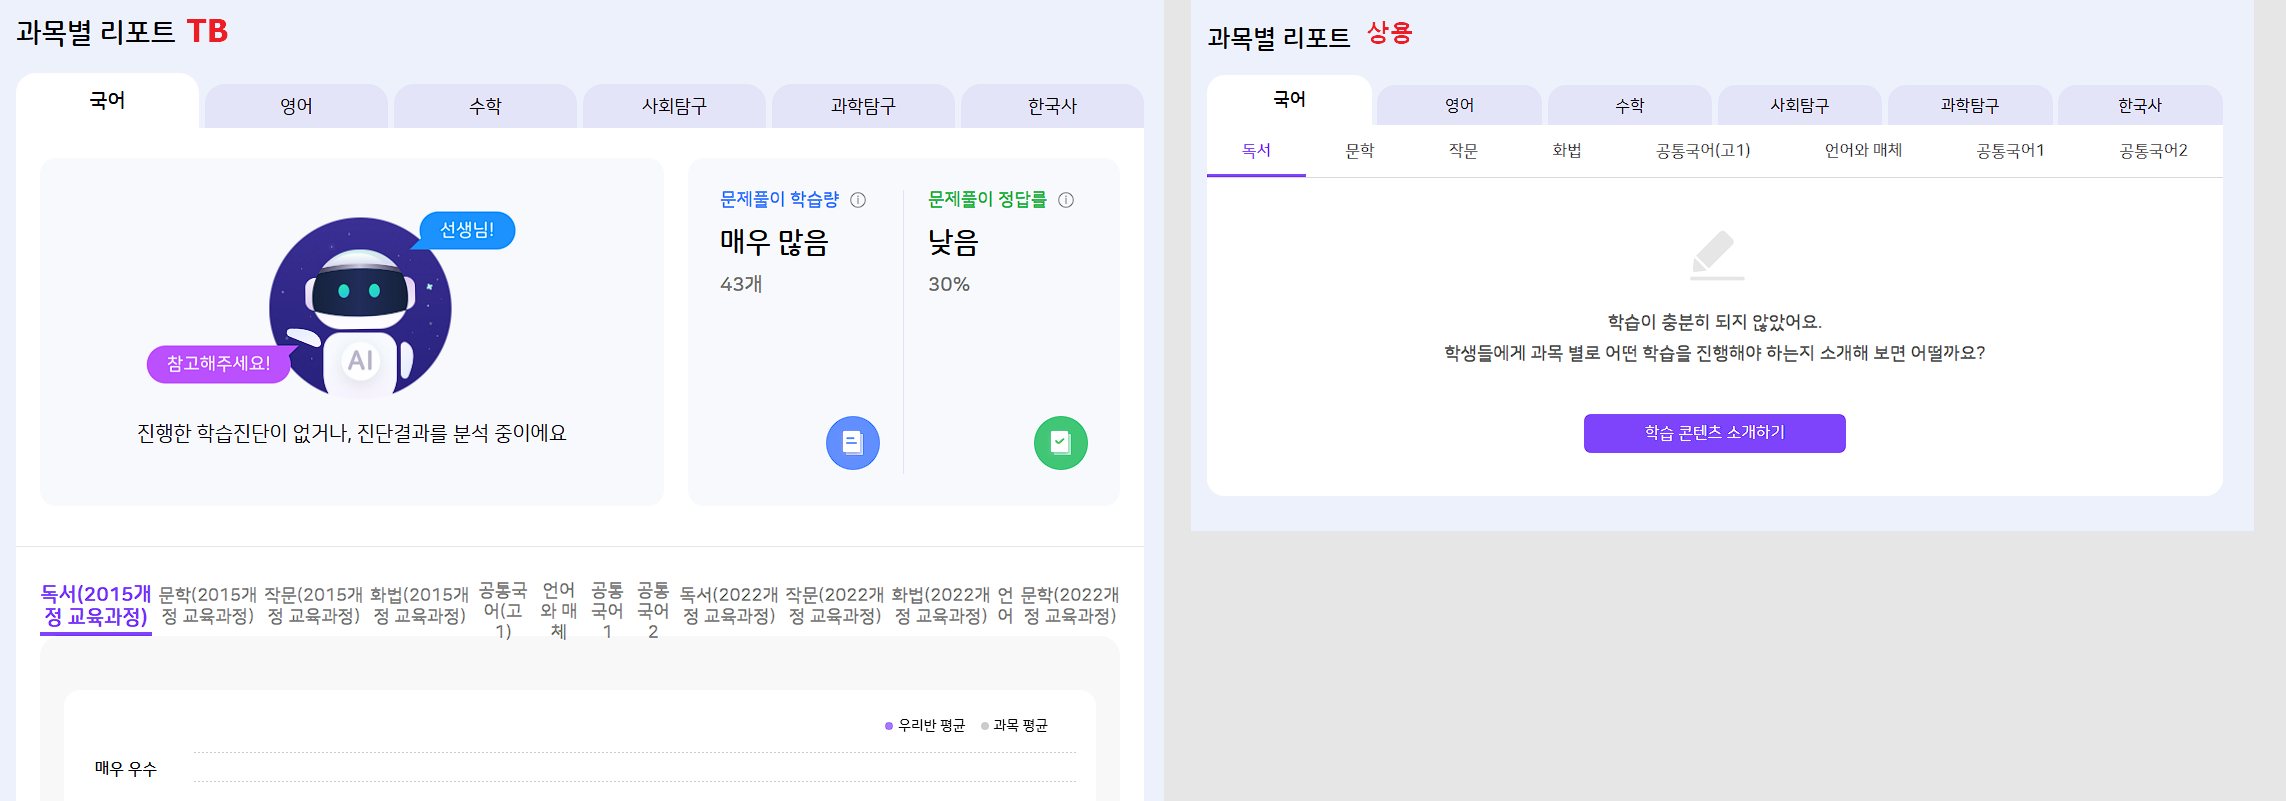Toggle 과목 평균 legend item
Image resolution: width=2286 pixels, height=801 pixels.
pos(1015,725)
